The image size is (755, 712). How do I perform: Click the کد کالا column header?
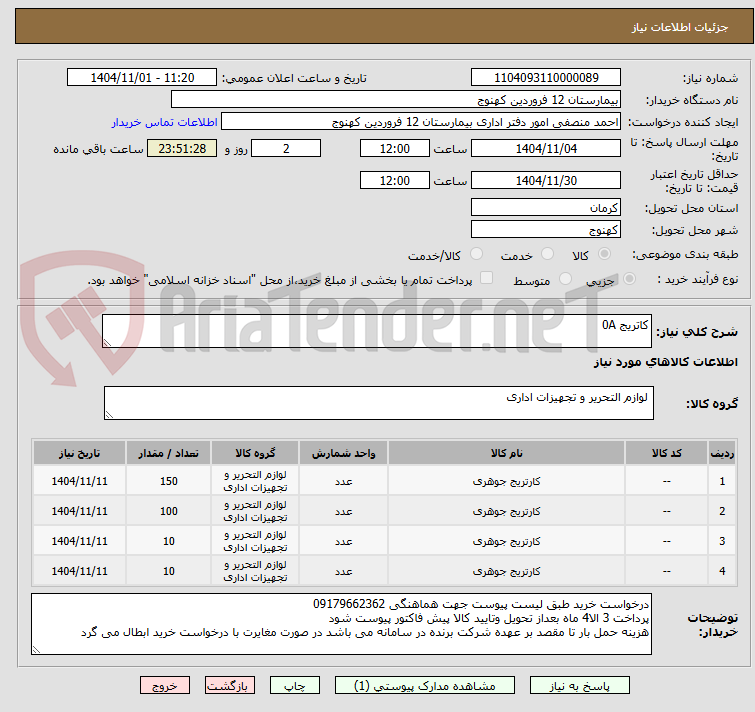click(666, 453)
